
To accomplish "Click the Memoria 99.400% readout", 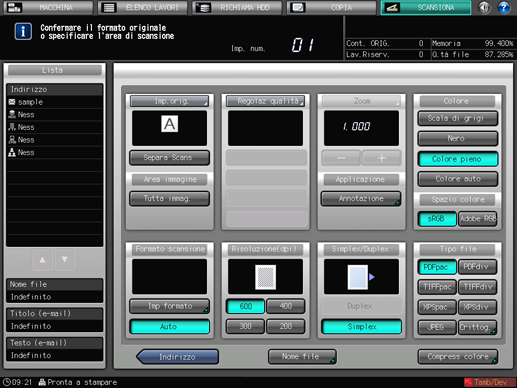I will click(x=472, y=43).
